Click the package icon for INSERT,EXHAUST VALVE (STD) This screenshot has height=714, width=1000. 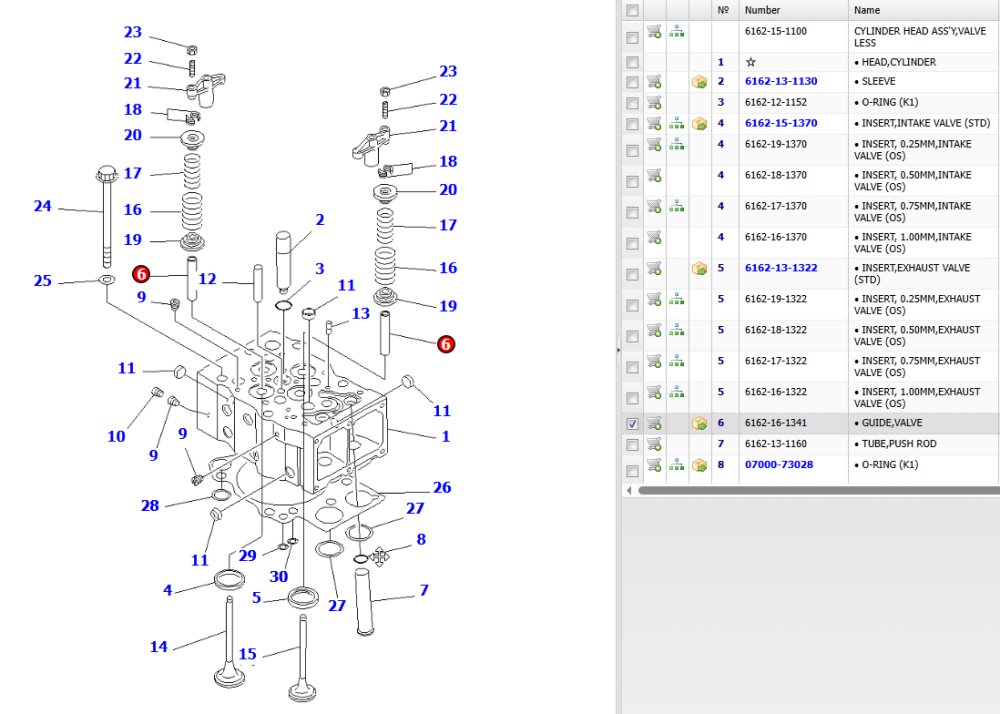pyautogui.click(x=700, y=268)
